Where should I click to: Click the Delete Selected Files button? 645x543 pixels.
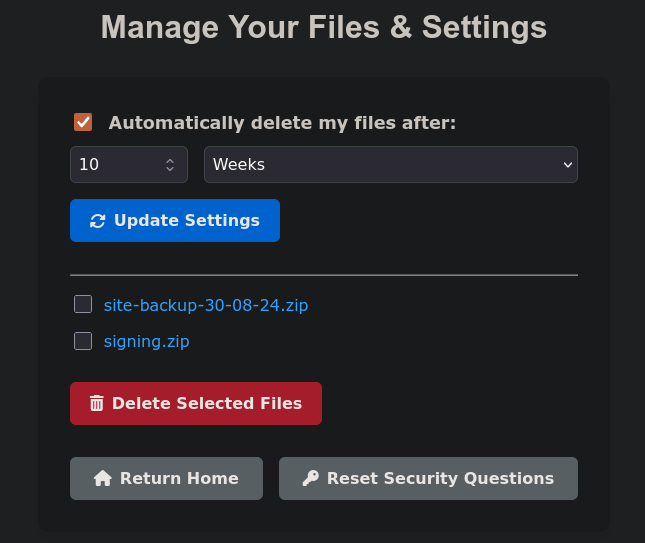click(196, 404)
